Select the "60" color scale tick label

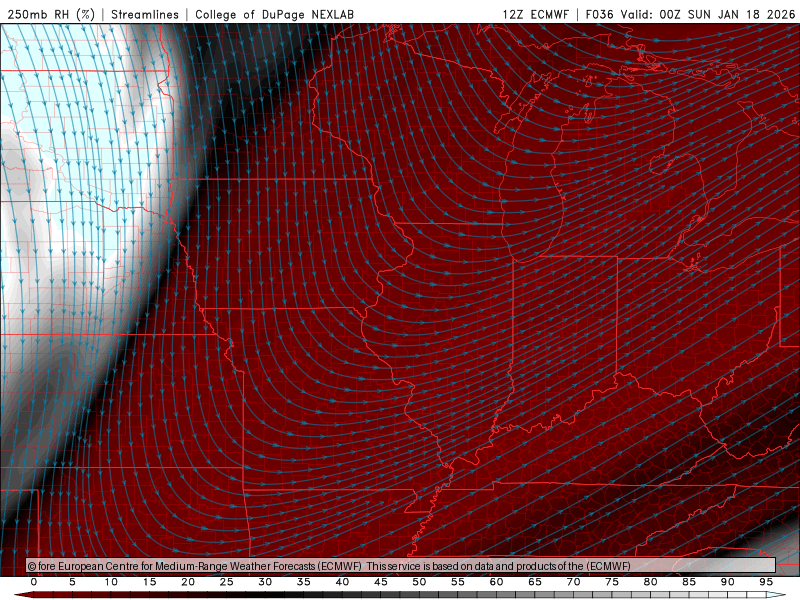pos(496,582)
